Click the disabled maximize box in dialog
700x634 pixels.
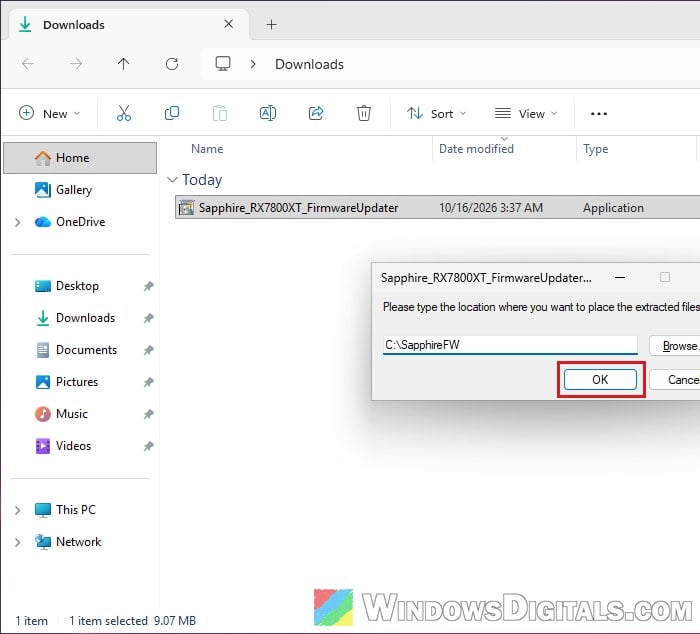[x=665, y=277]
